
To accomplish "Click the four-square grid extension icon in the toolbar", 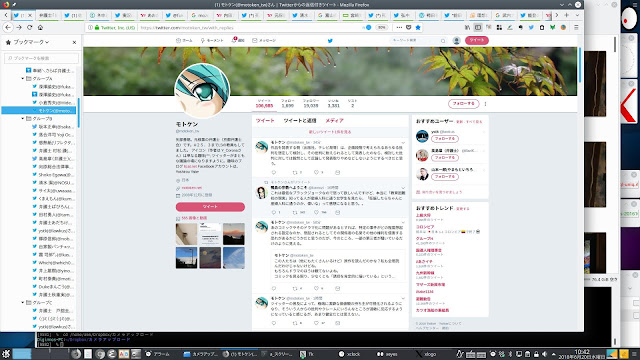I will point(499,27).
